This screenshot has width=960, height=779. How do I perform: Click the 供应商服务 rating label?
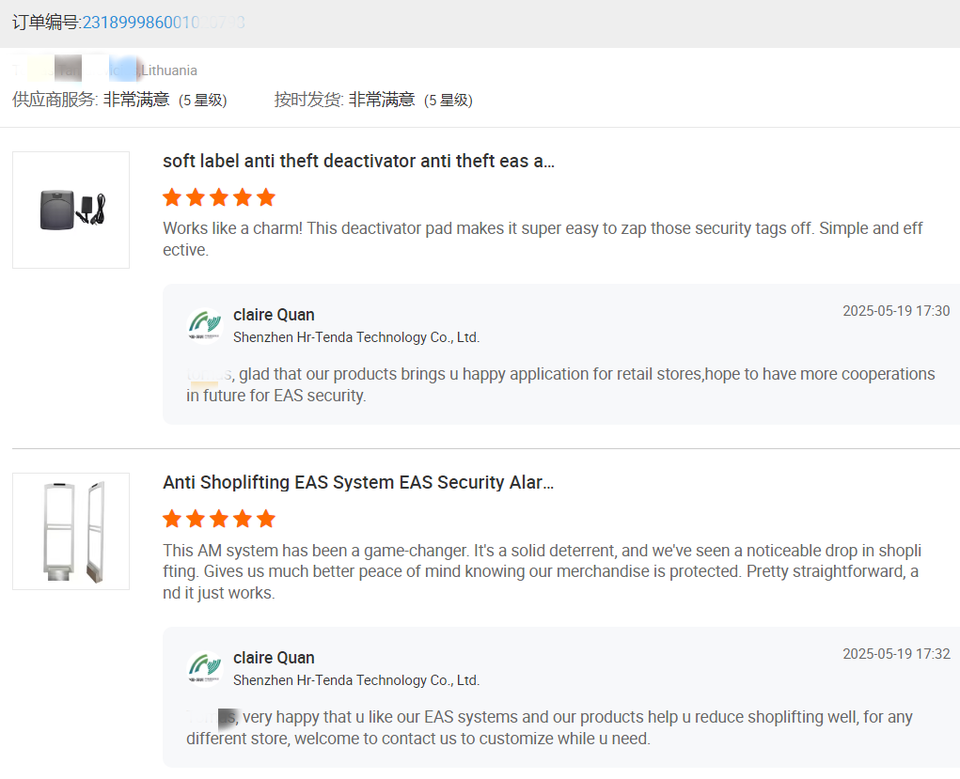[55, 100]
